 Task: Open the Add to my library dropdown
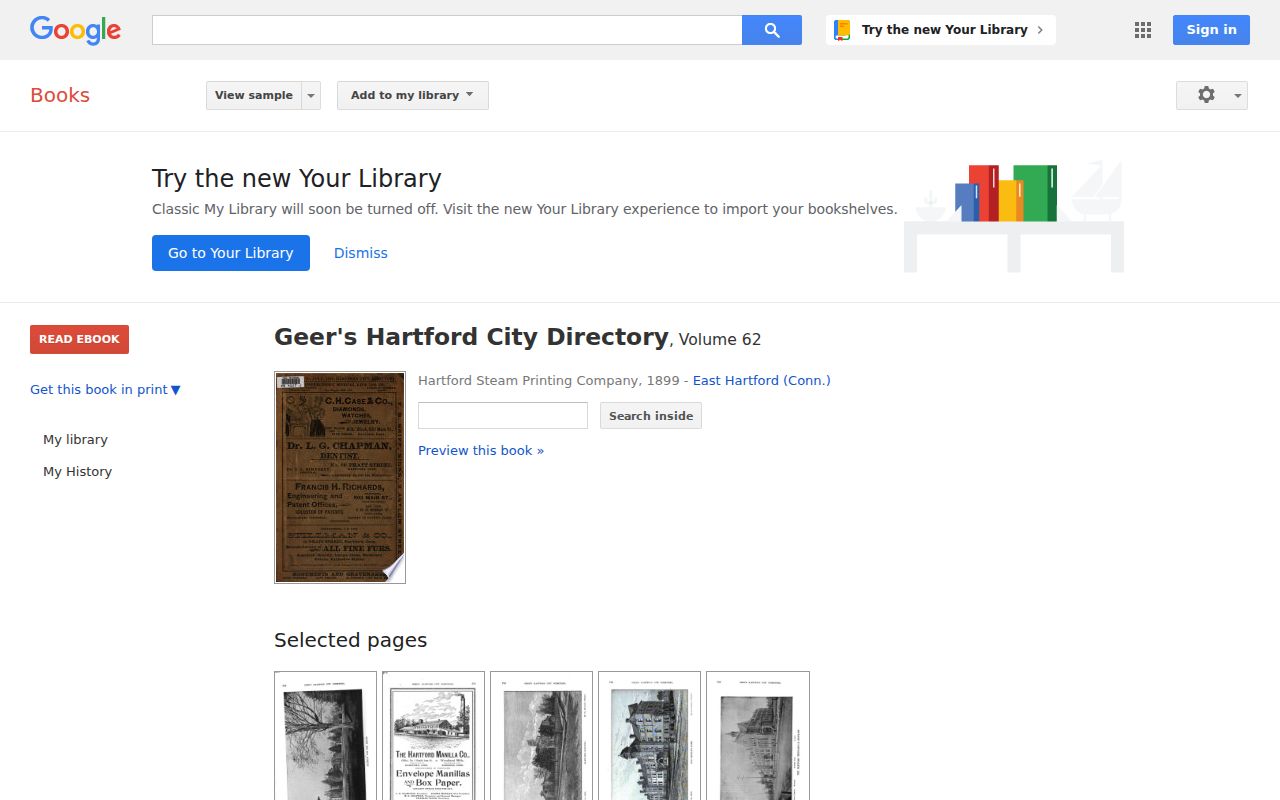pyautogui.click(x=413, y=95)
